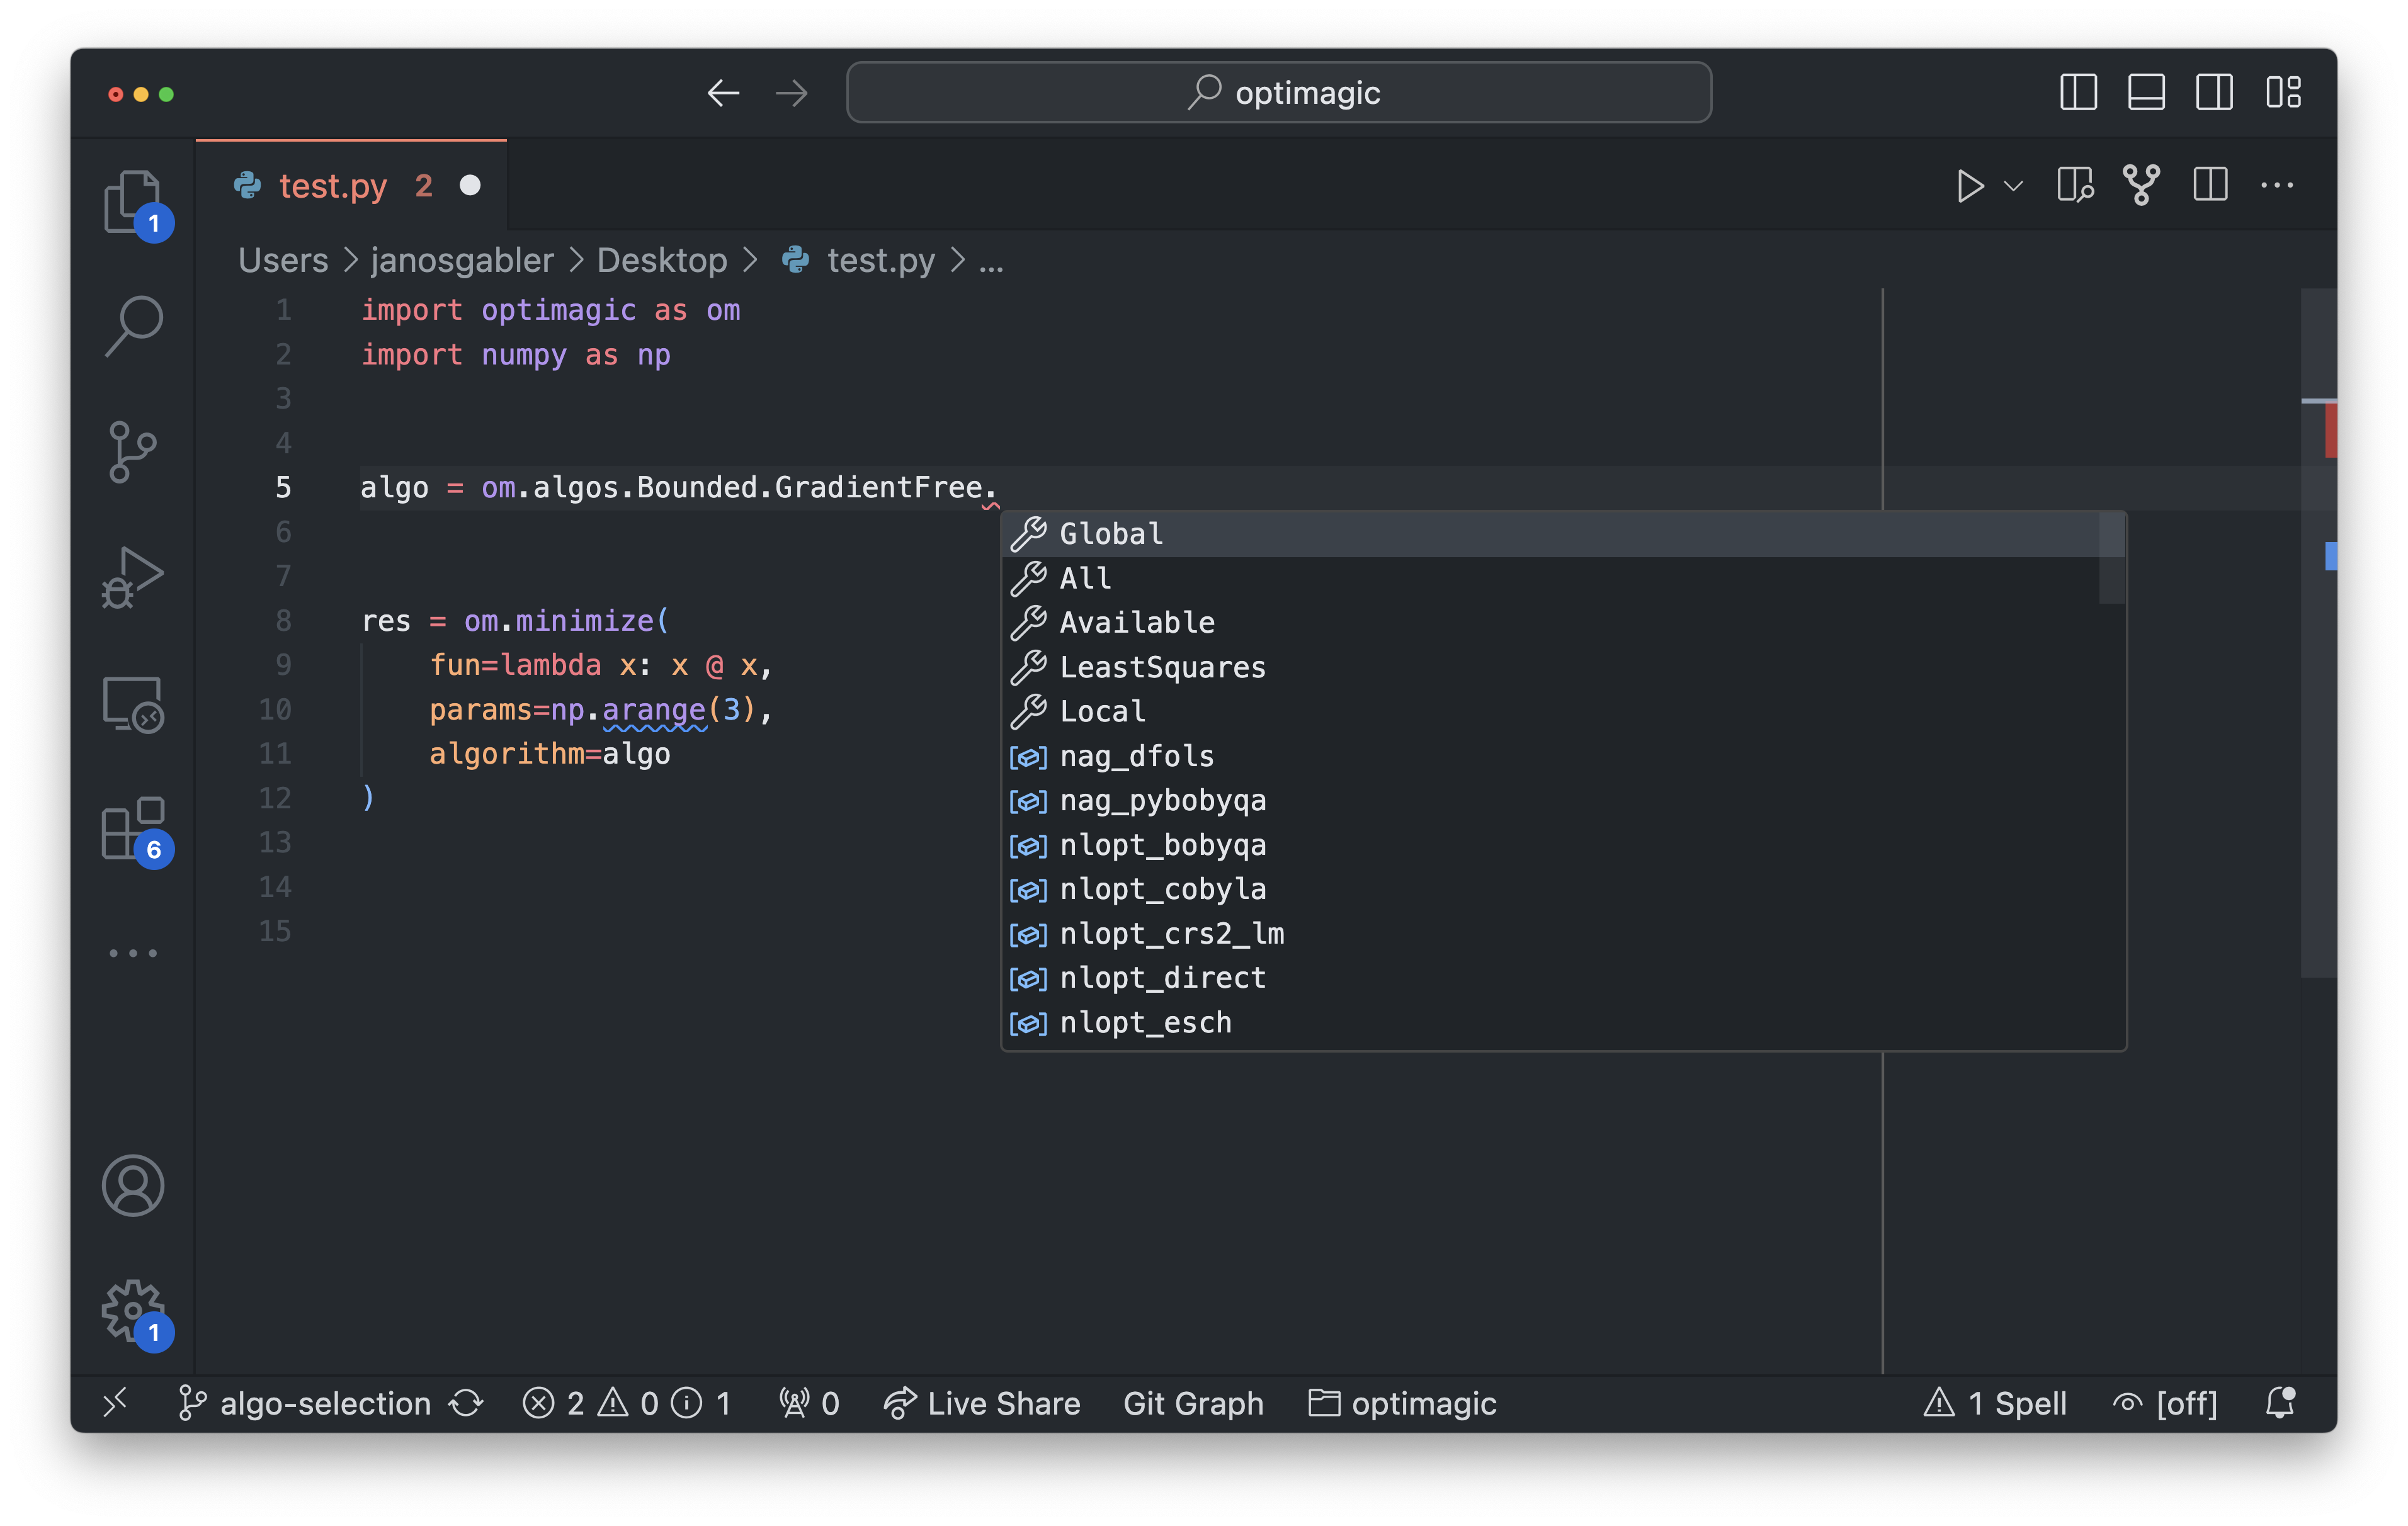Image resolution: width=2408 pixels, height=1526 pixels.
Task: Go forward in navigation history
Action: [x=792, y=93]
